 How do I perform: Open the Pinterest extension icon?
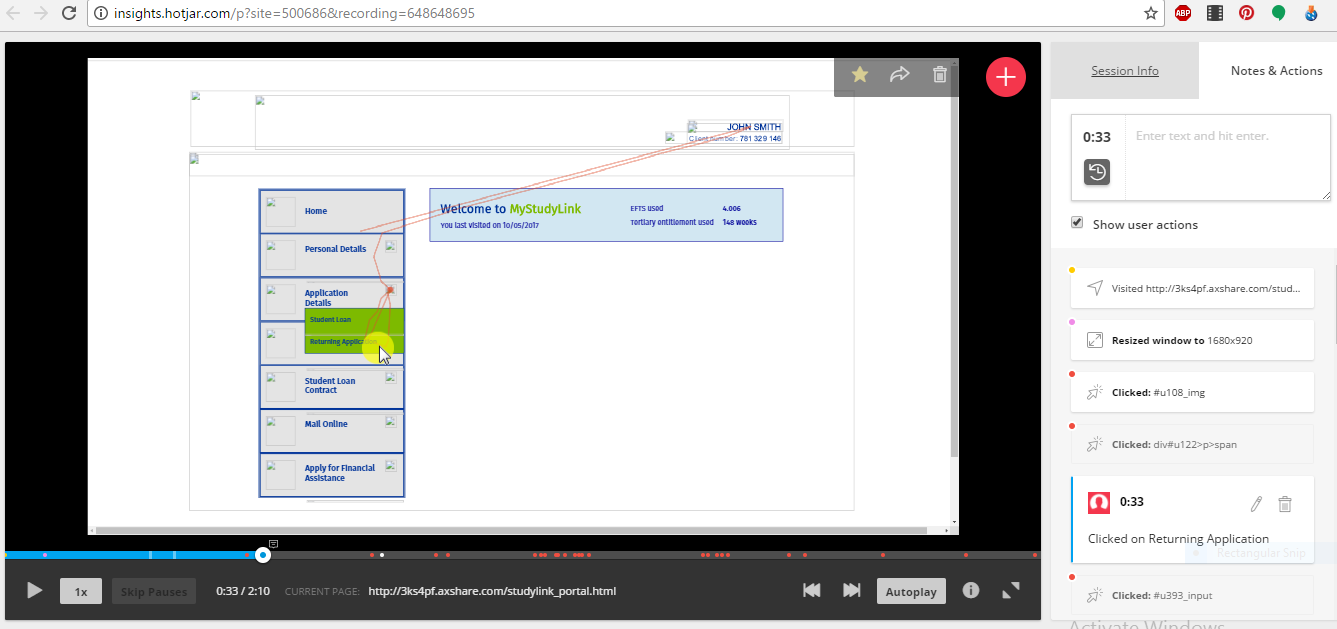(x=1247, y=13)
